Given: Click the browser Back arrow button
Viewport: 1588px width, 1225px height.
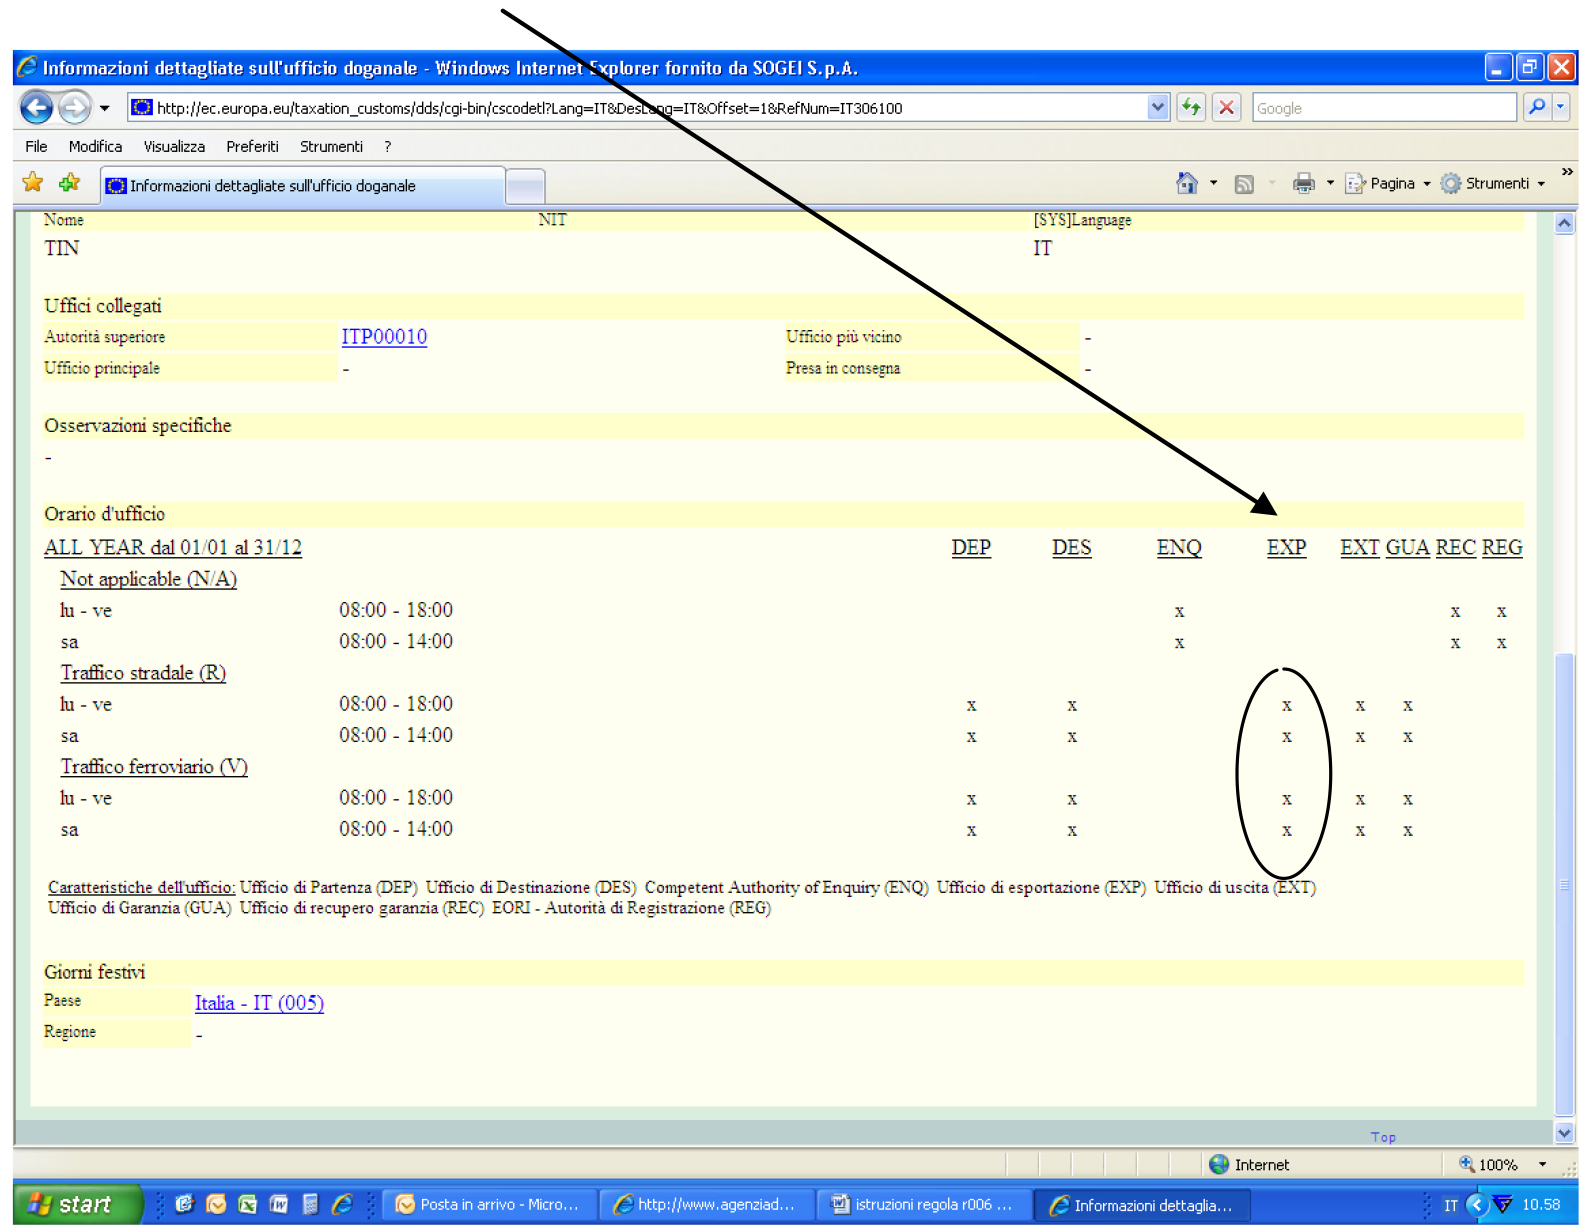Looking at the screenshot, I should (37, 107).
